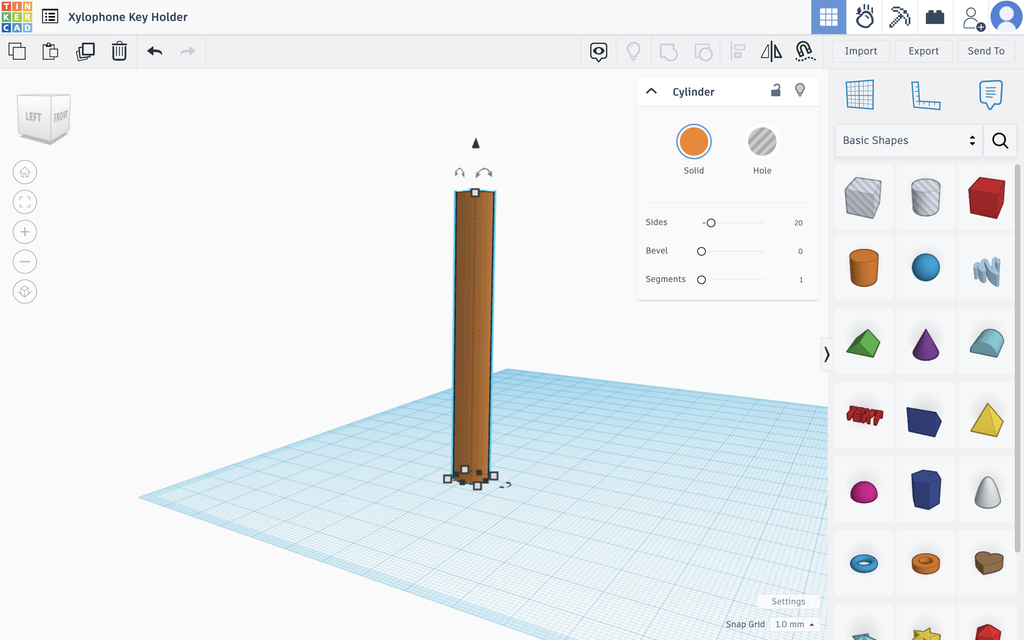Image resolution: width=1024 pixels, height=640 pixels.
Task: Open the Bricks mode icon
Action: coord(935,17)
